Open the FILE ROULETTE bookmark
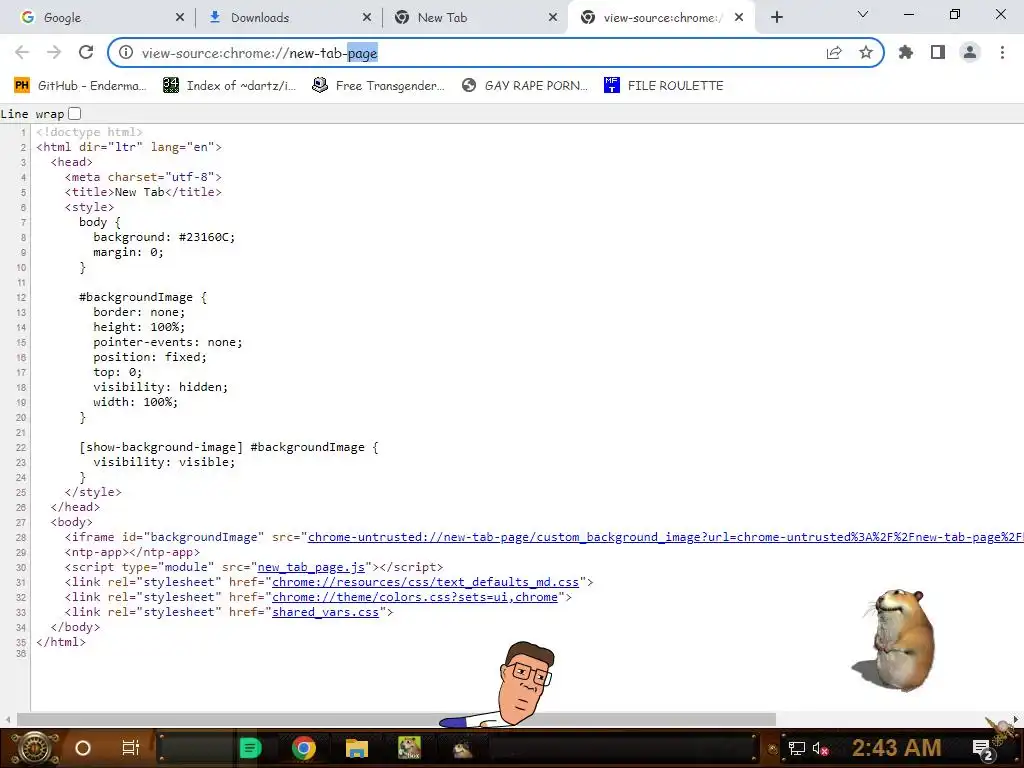This screenshot has width=1024, height=768. coord(664,86)
